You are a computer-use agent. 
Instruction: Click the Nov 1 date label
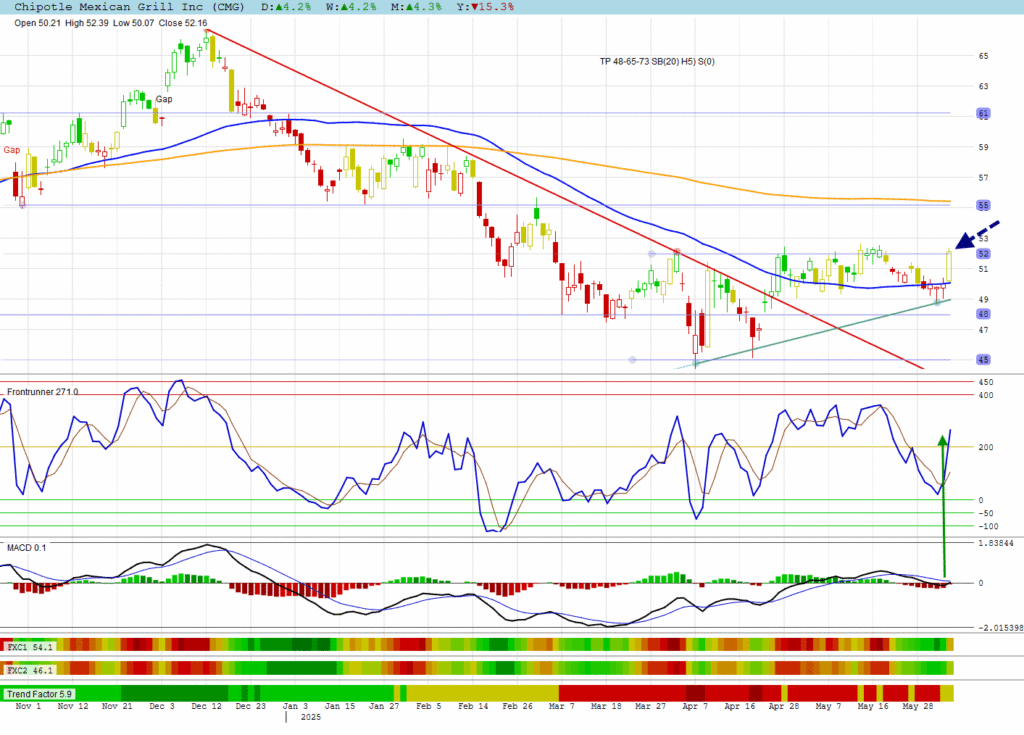click(x=28, y=706)
